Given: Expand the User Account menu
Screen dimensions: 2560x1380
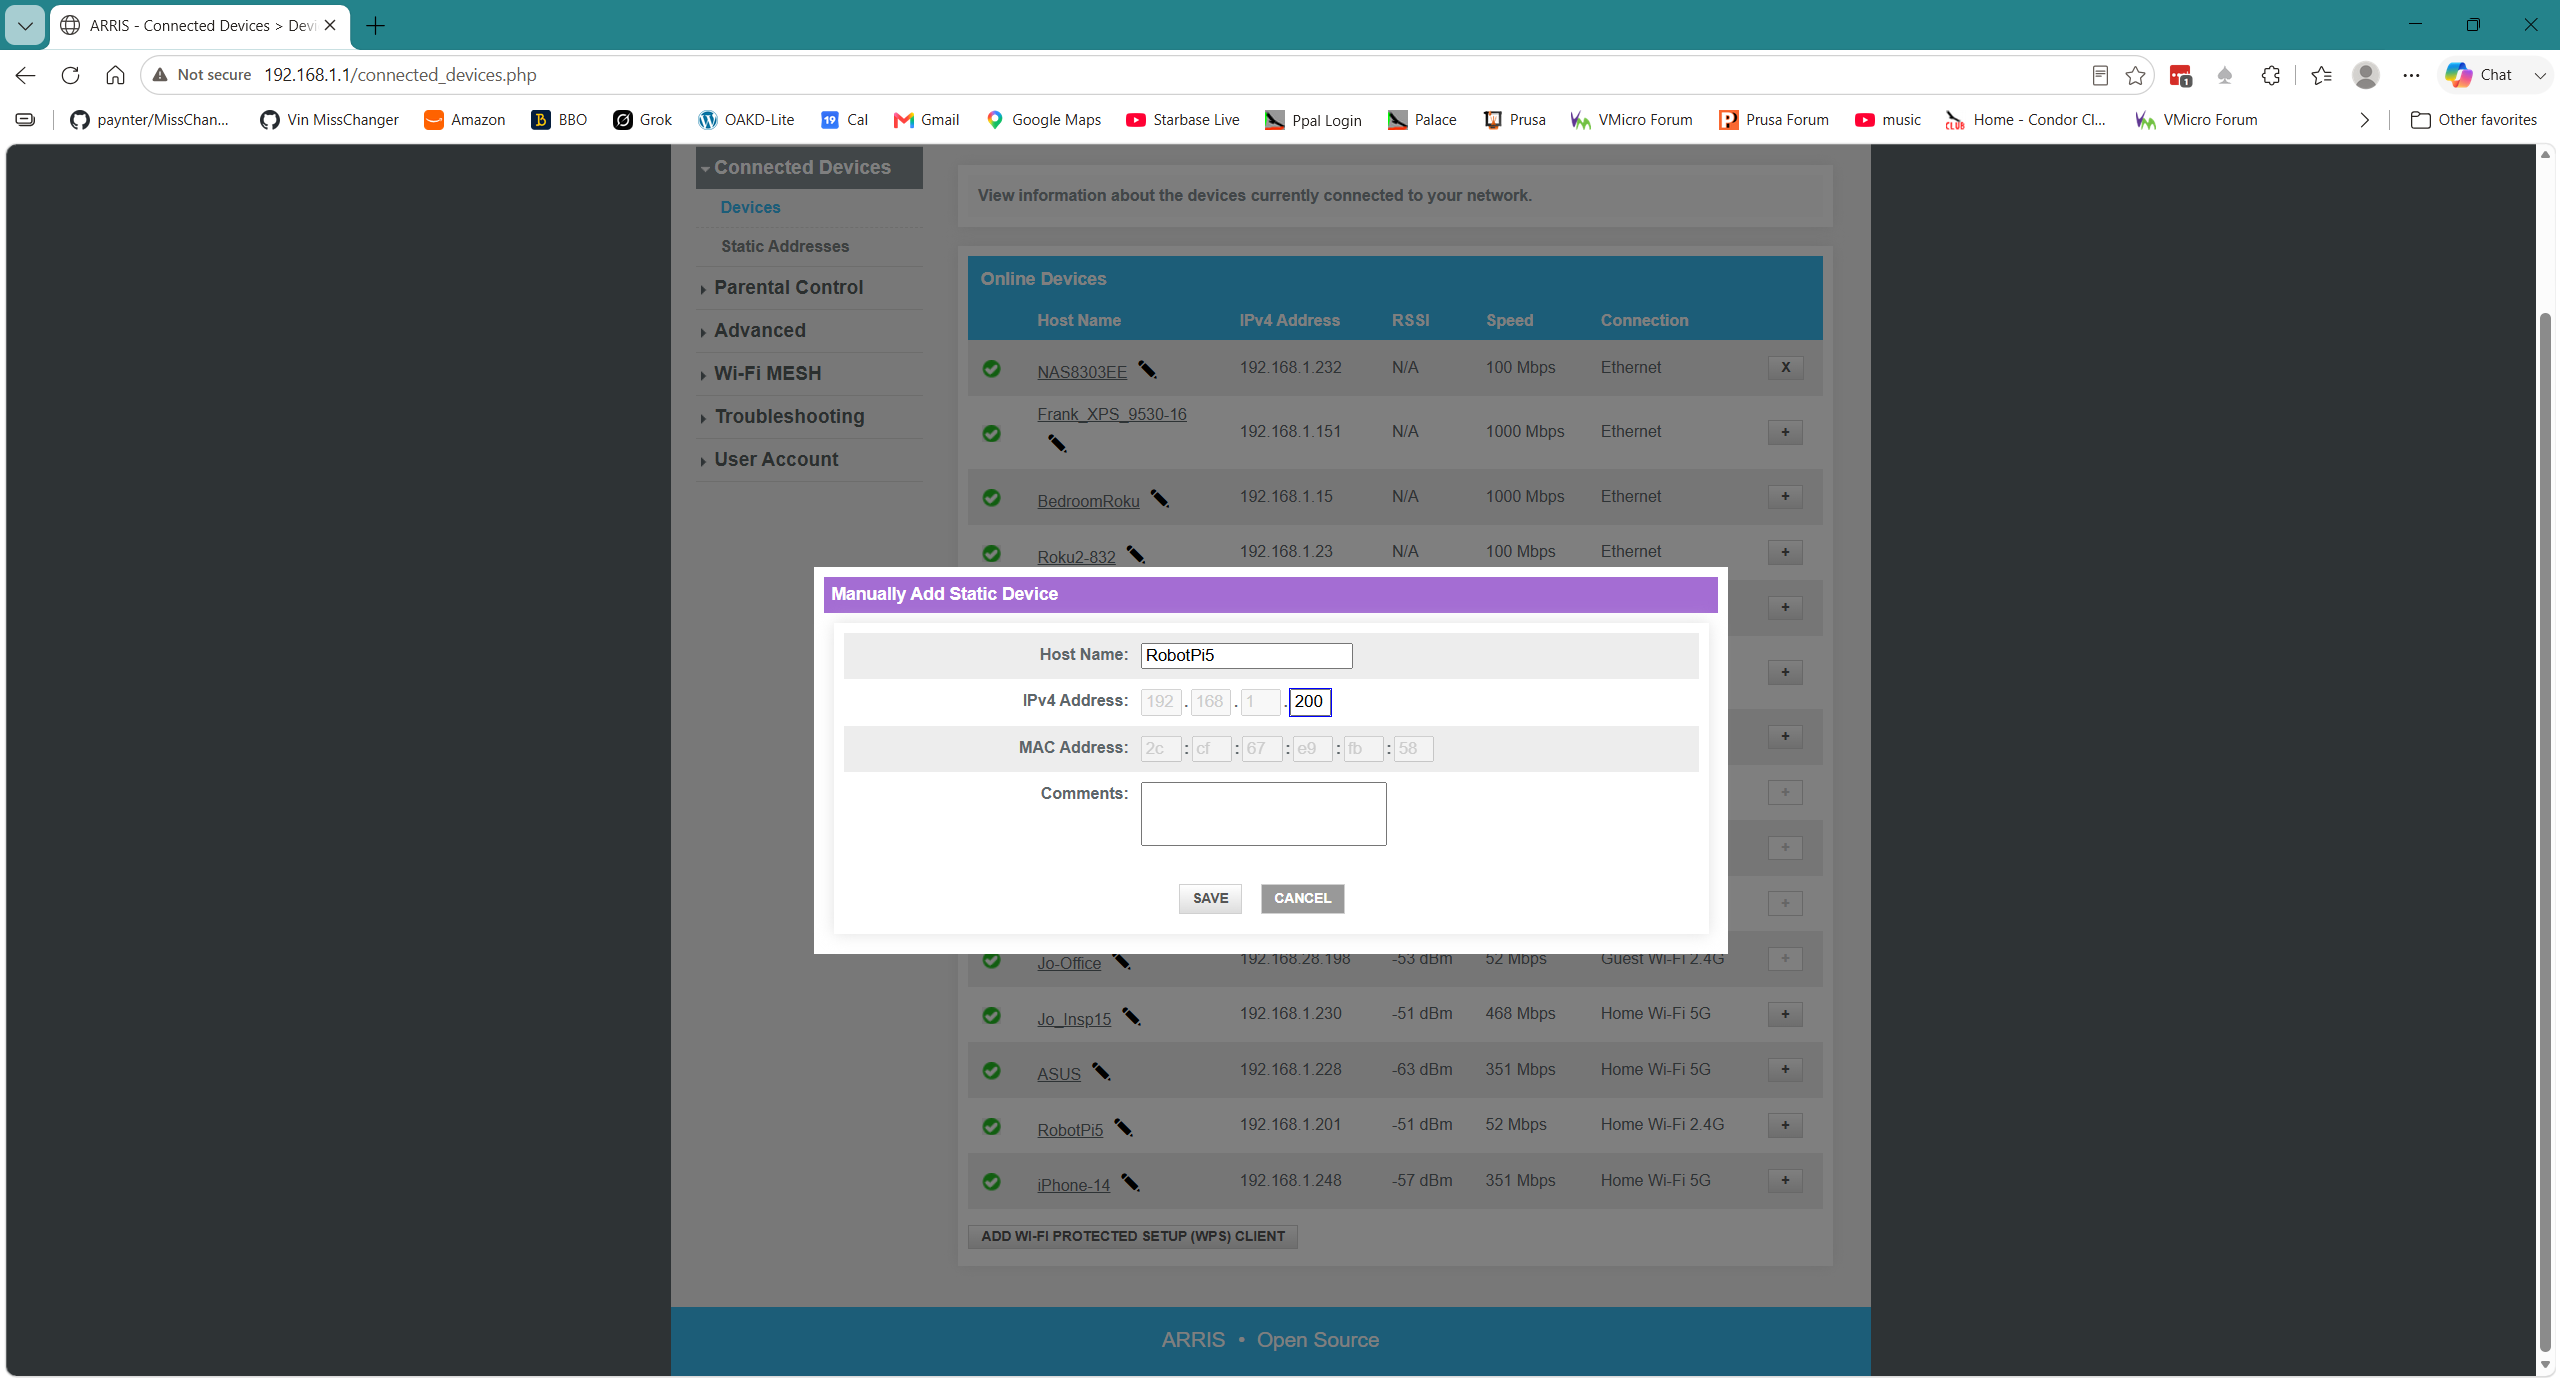Looking at the screenshot, I should [x=809, y=459].
